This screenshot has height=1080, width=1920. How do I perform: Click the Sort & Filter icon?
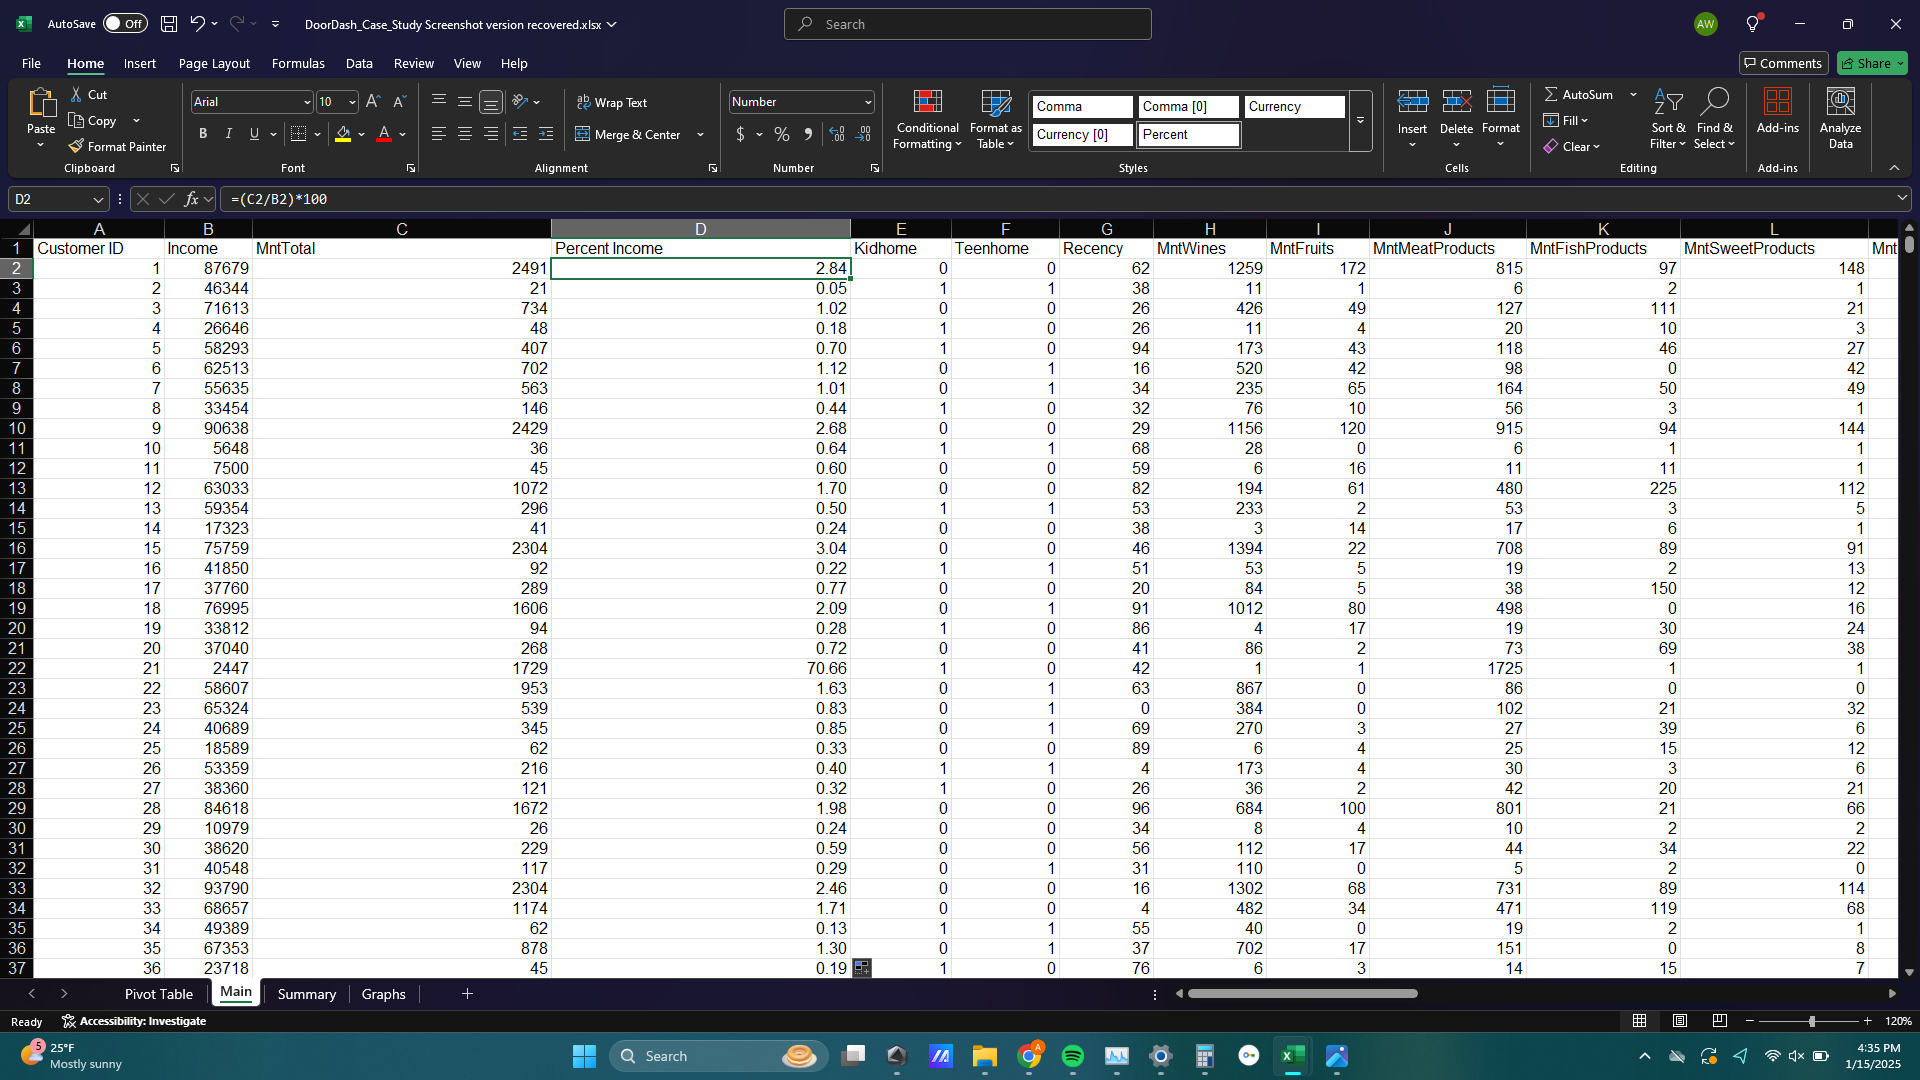1667,102
